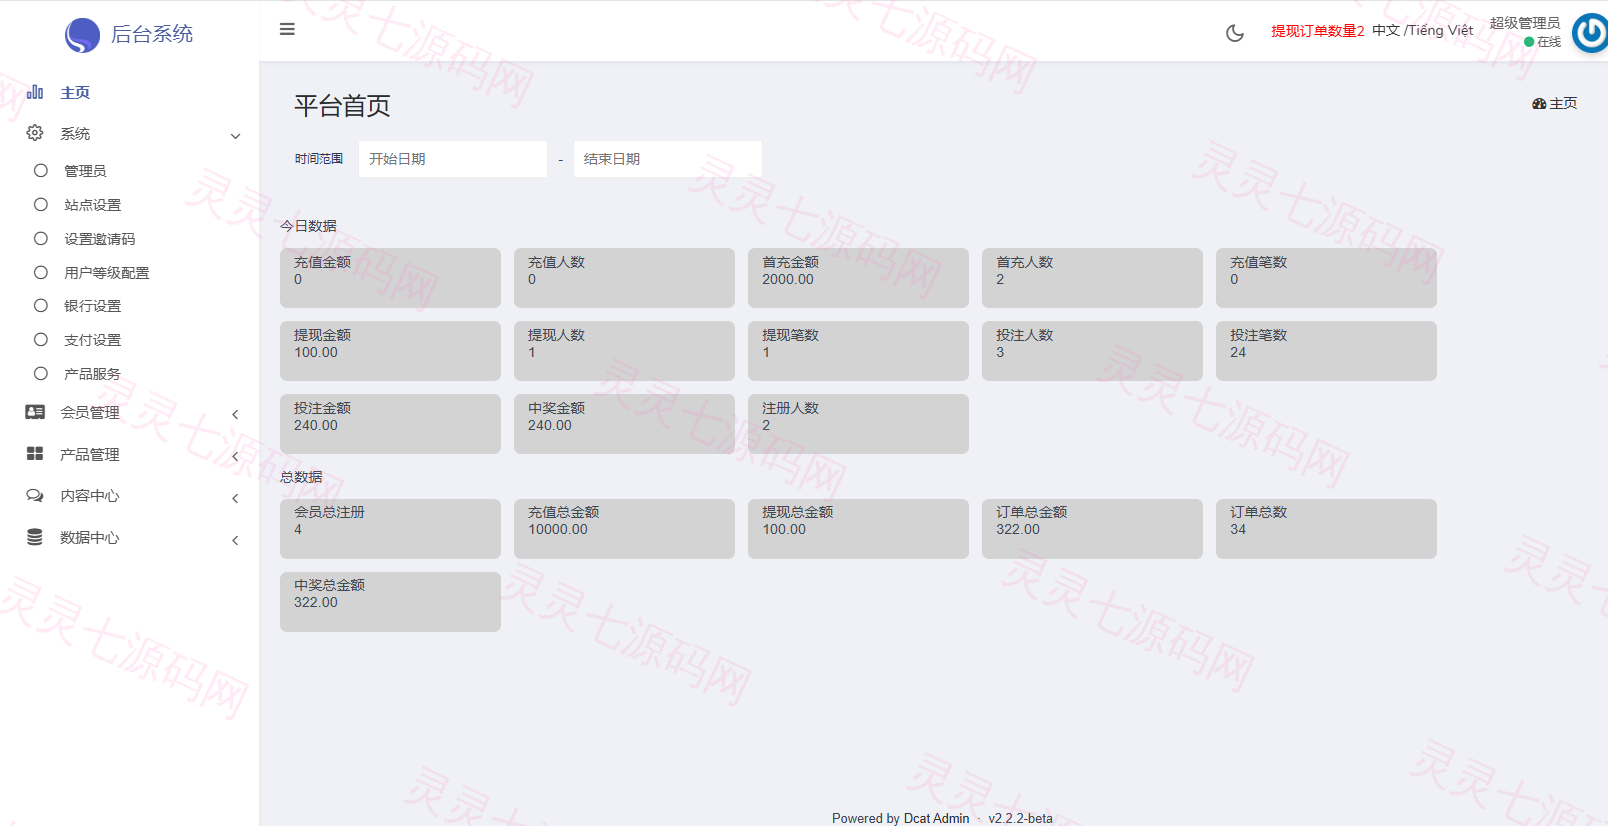Click the 会员管理 ID card icon
Screen dimensions: 1608x826
35,412
